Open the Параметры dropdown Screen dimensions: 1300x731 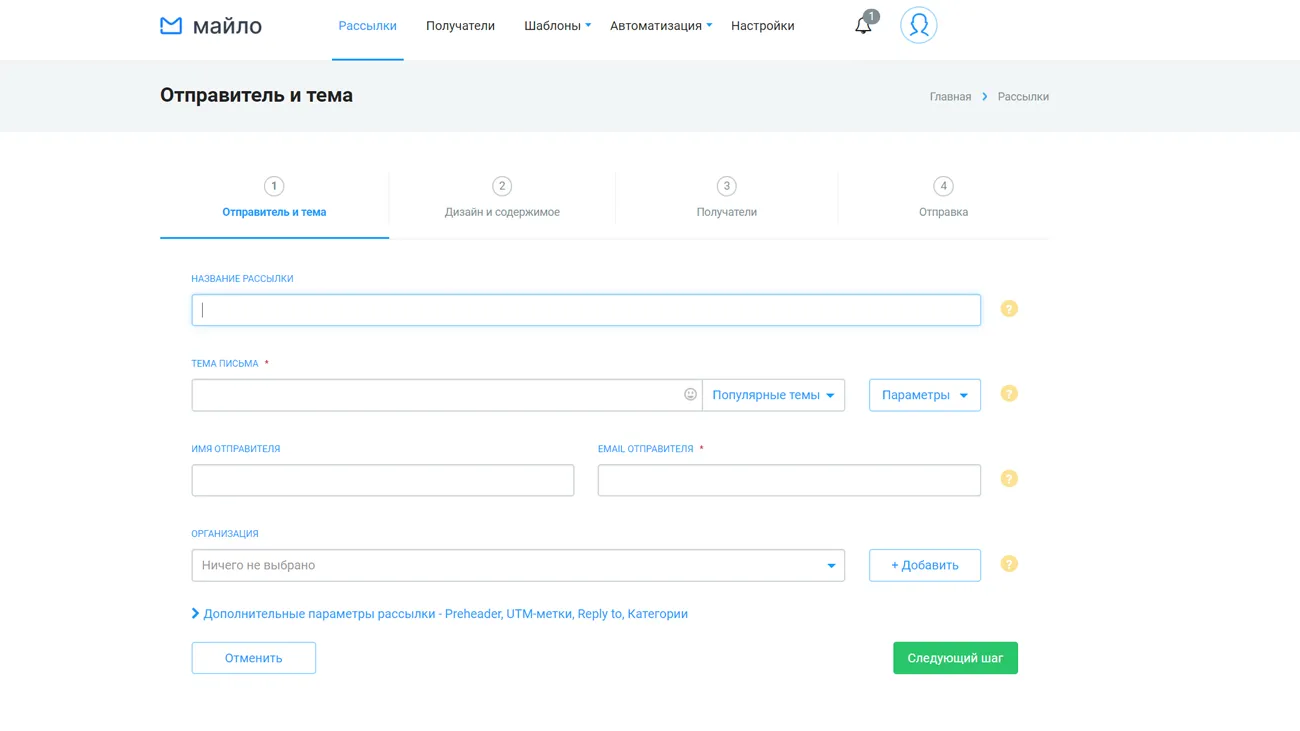(924, 395)
